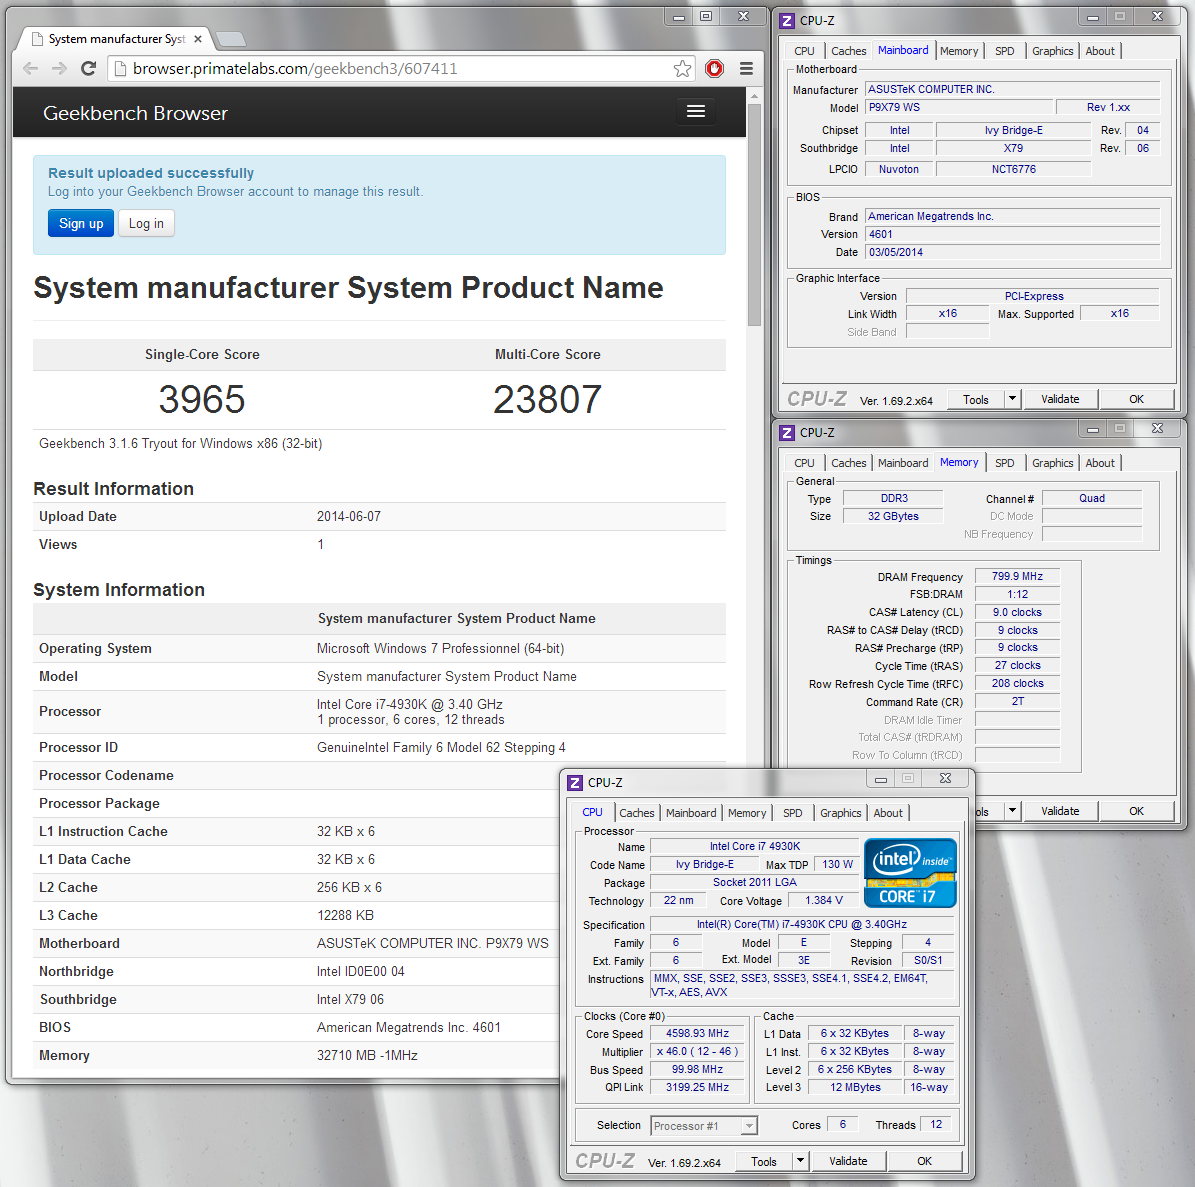Select Graphics tab in Memory window

(1052, 463)
